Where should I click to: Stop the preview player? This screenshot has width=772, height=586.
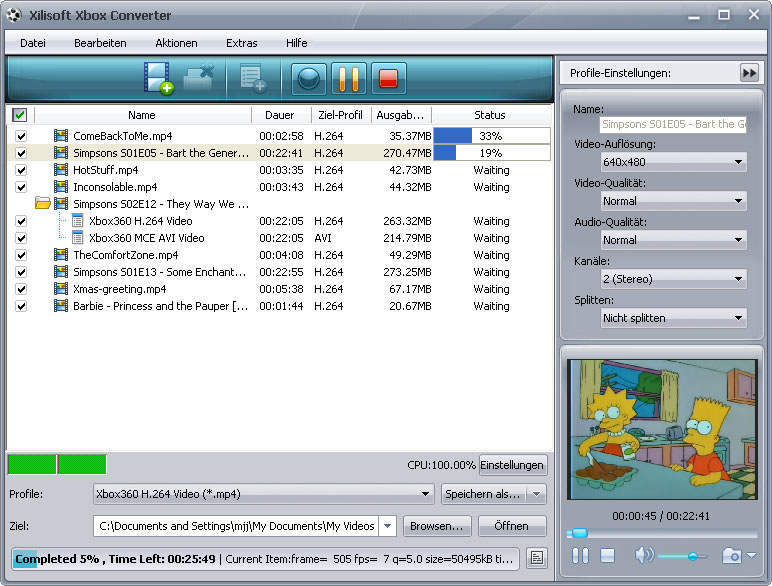click(x=608, y=556)
